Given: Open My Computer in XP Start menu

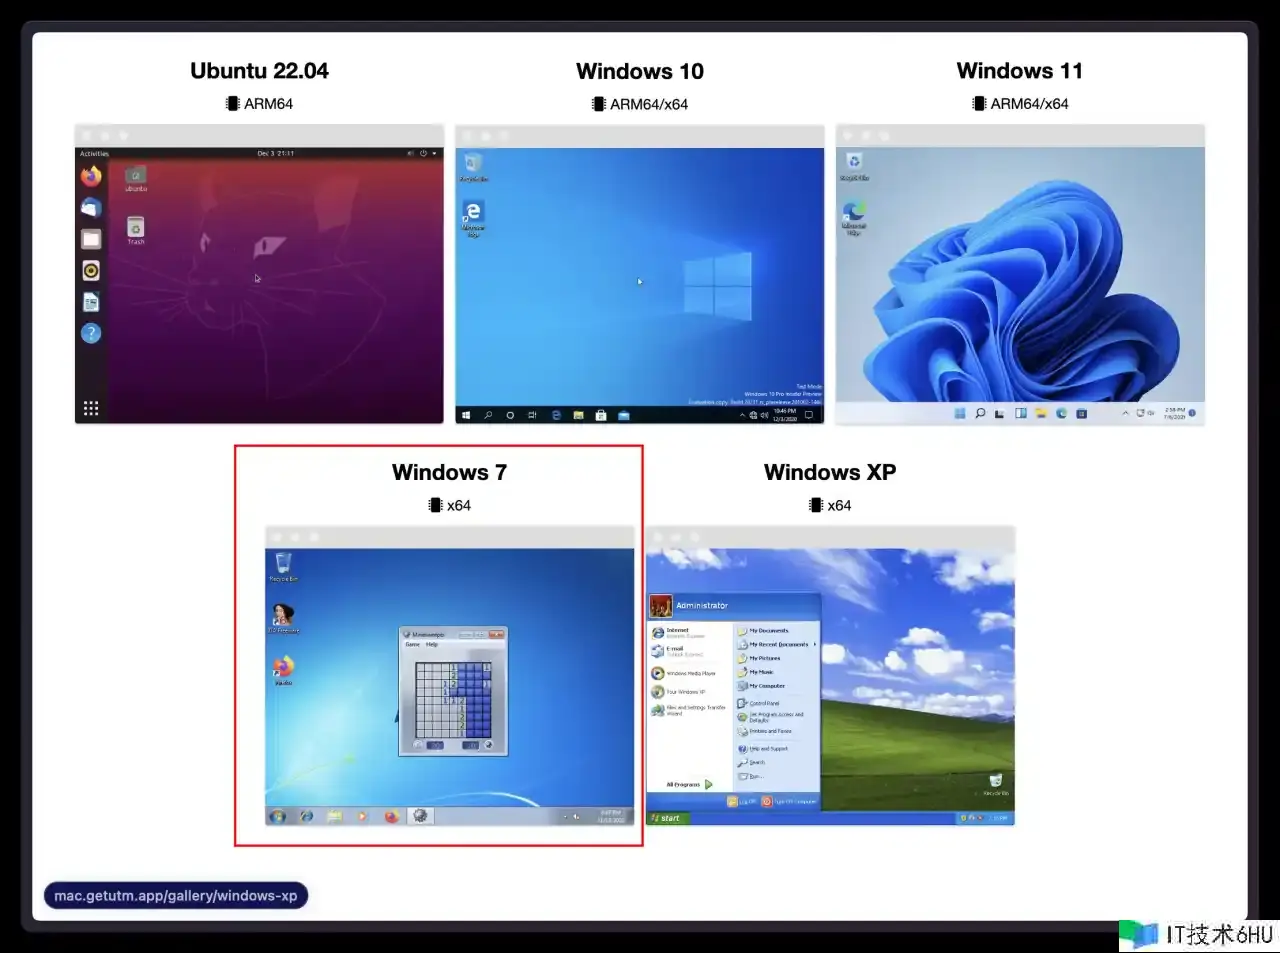Looking at the screenshot, I should [x=762, y=686].
